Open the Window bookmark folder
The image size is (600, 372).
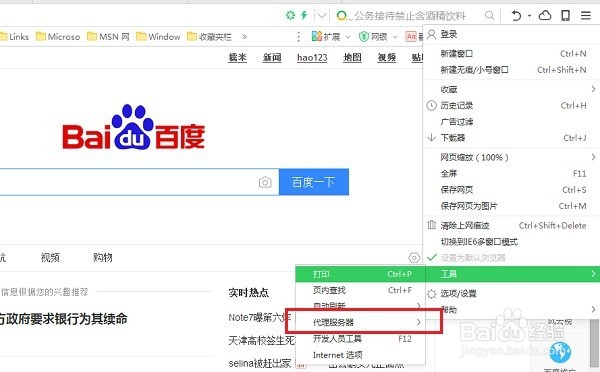[x=158, y=37]
